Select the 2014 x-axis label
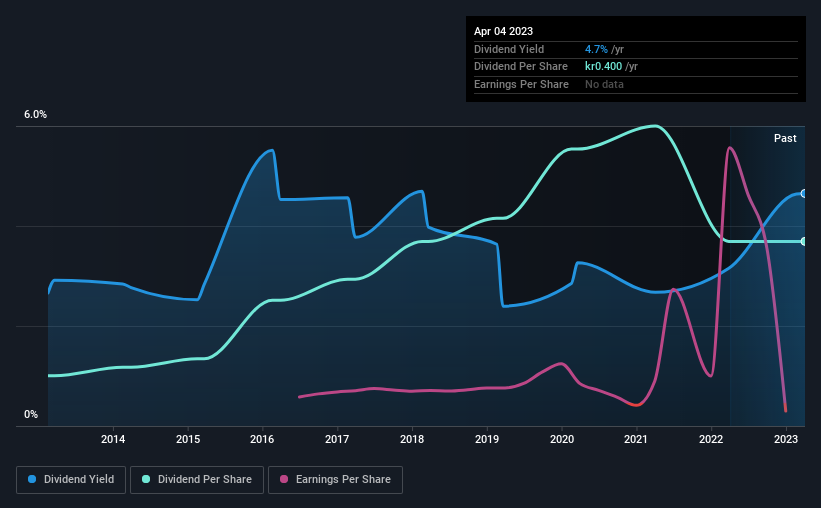 (113, 439)
